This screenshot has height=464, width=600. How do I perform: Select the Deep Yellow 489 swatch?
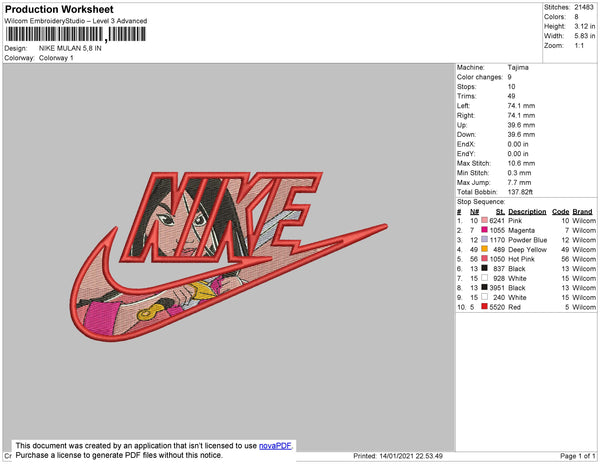[484, 249]
